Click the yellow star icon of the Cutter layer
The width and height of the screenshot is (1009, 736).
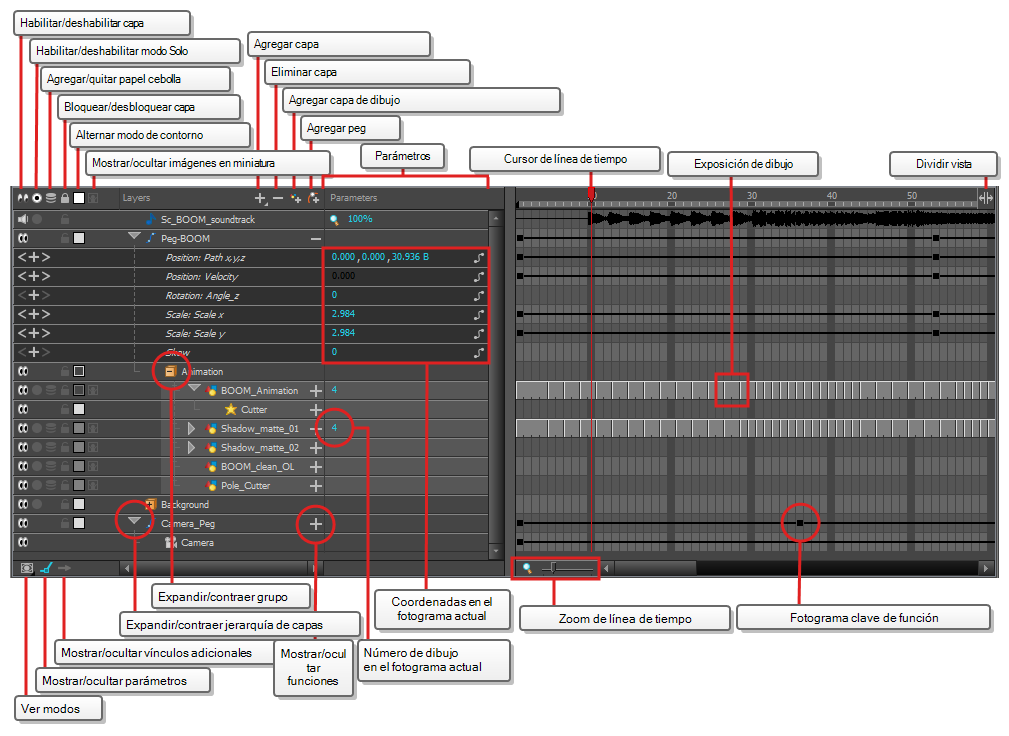coord(230,409)
